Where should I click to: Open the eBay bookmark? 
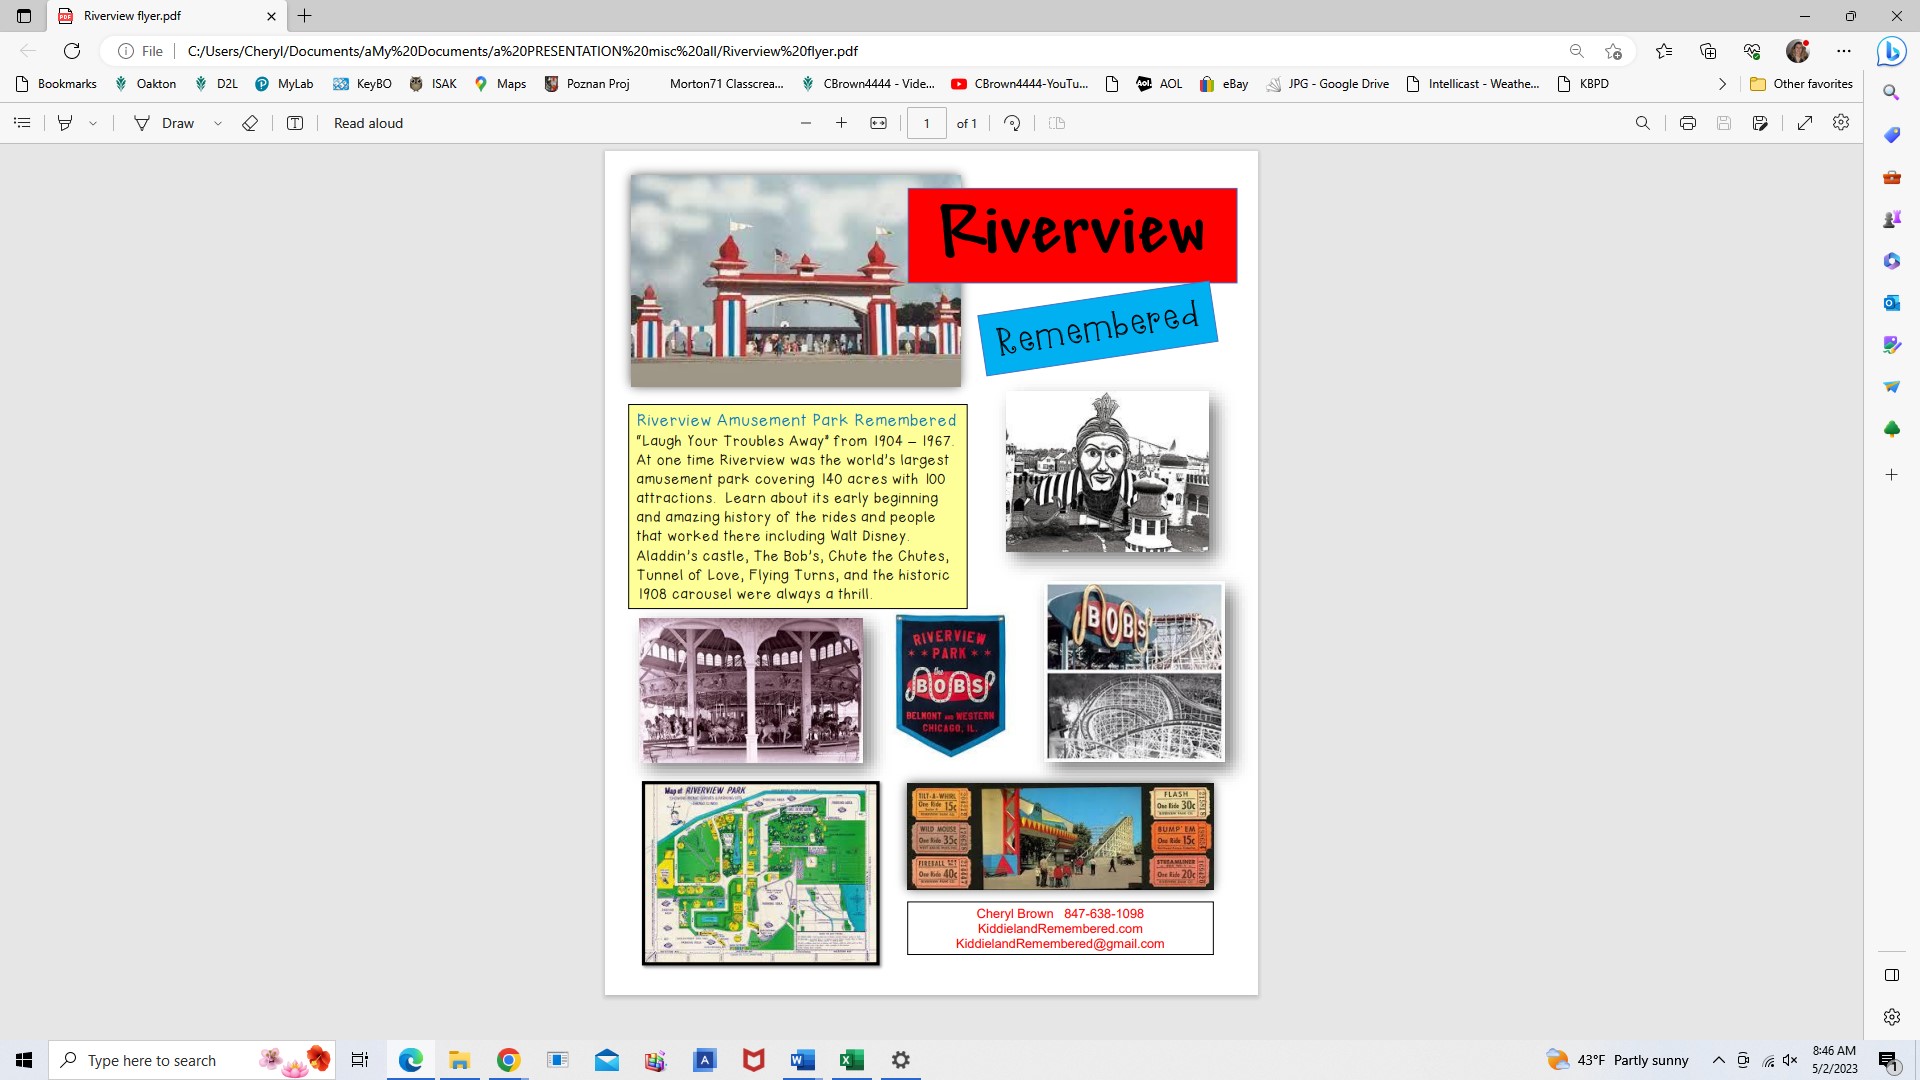coord(1224,84)
